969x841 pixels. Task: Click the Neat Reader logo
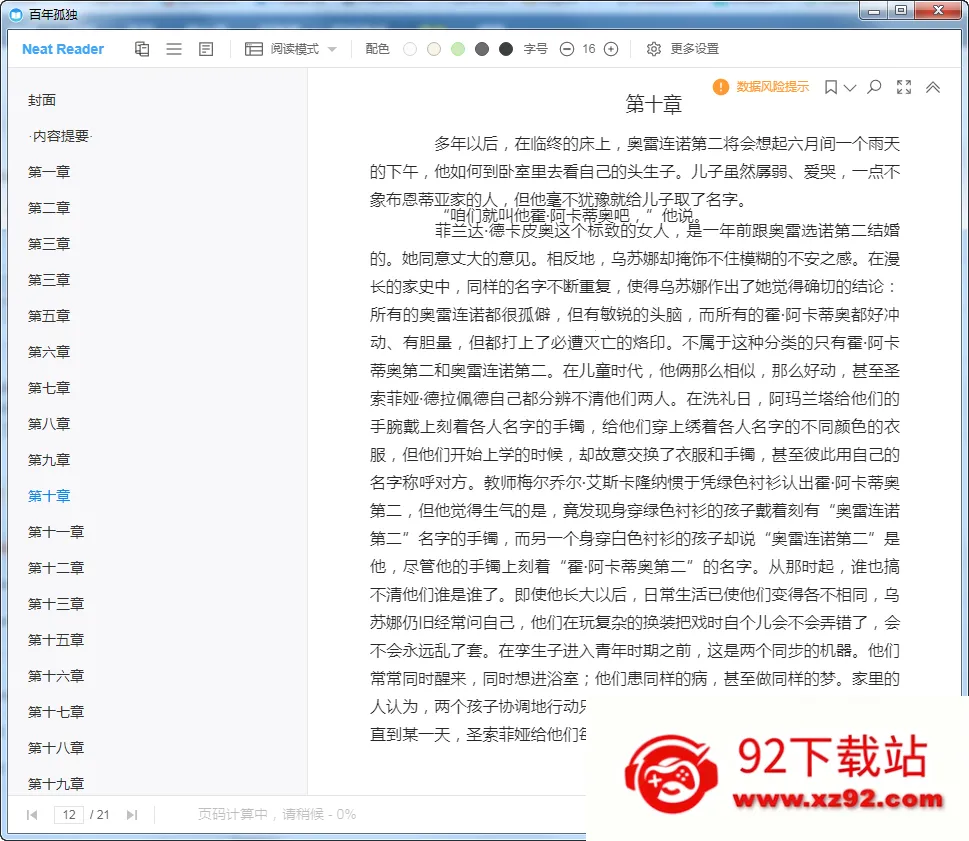point(63,49)
